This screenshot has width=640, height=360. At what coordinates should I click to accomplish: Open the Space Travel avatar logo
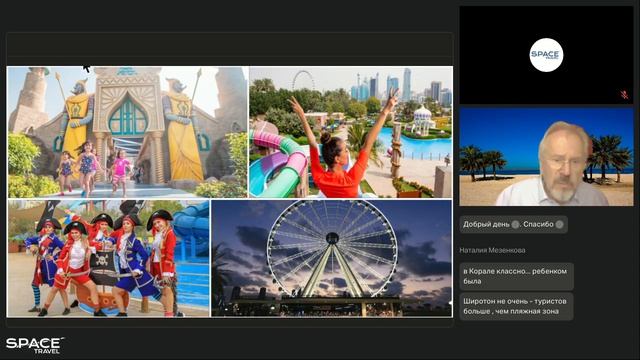click(546, 55)
